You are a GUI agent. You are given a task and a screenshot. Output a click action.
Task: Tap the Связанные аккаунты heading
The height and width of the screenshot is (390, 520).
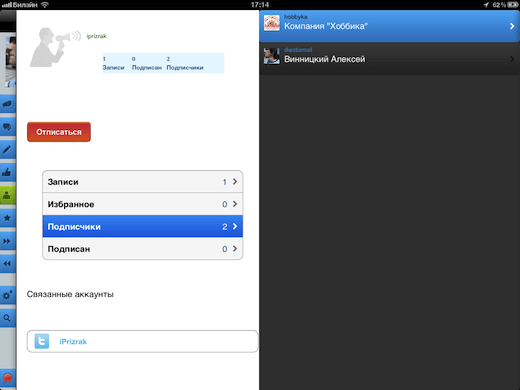(70, 294)
